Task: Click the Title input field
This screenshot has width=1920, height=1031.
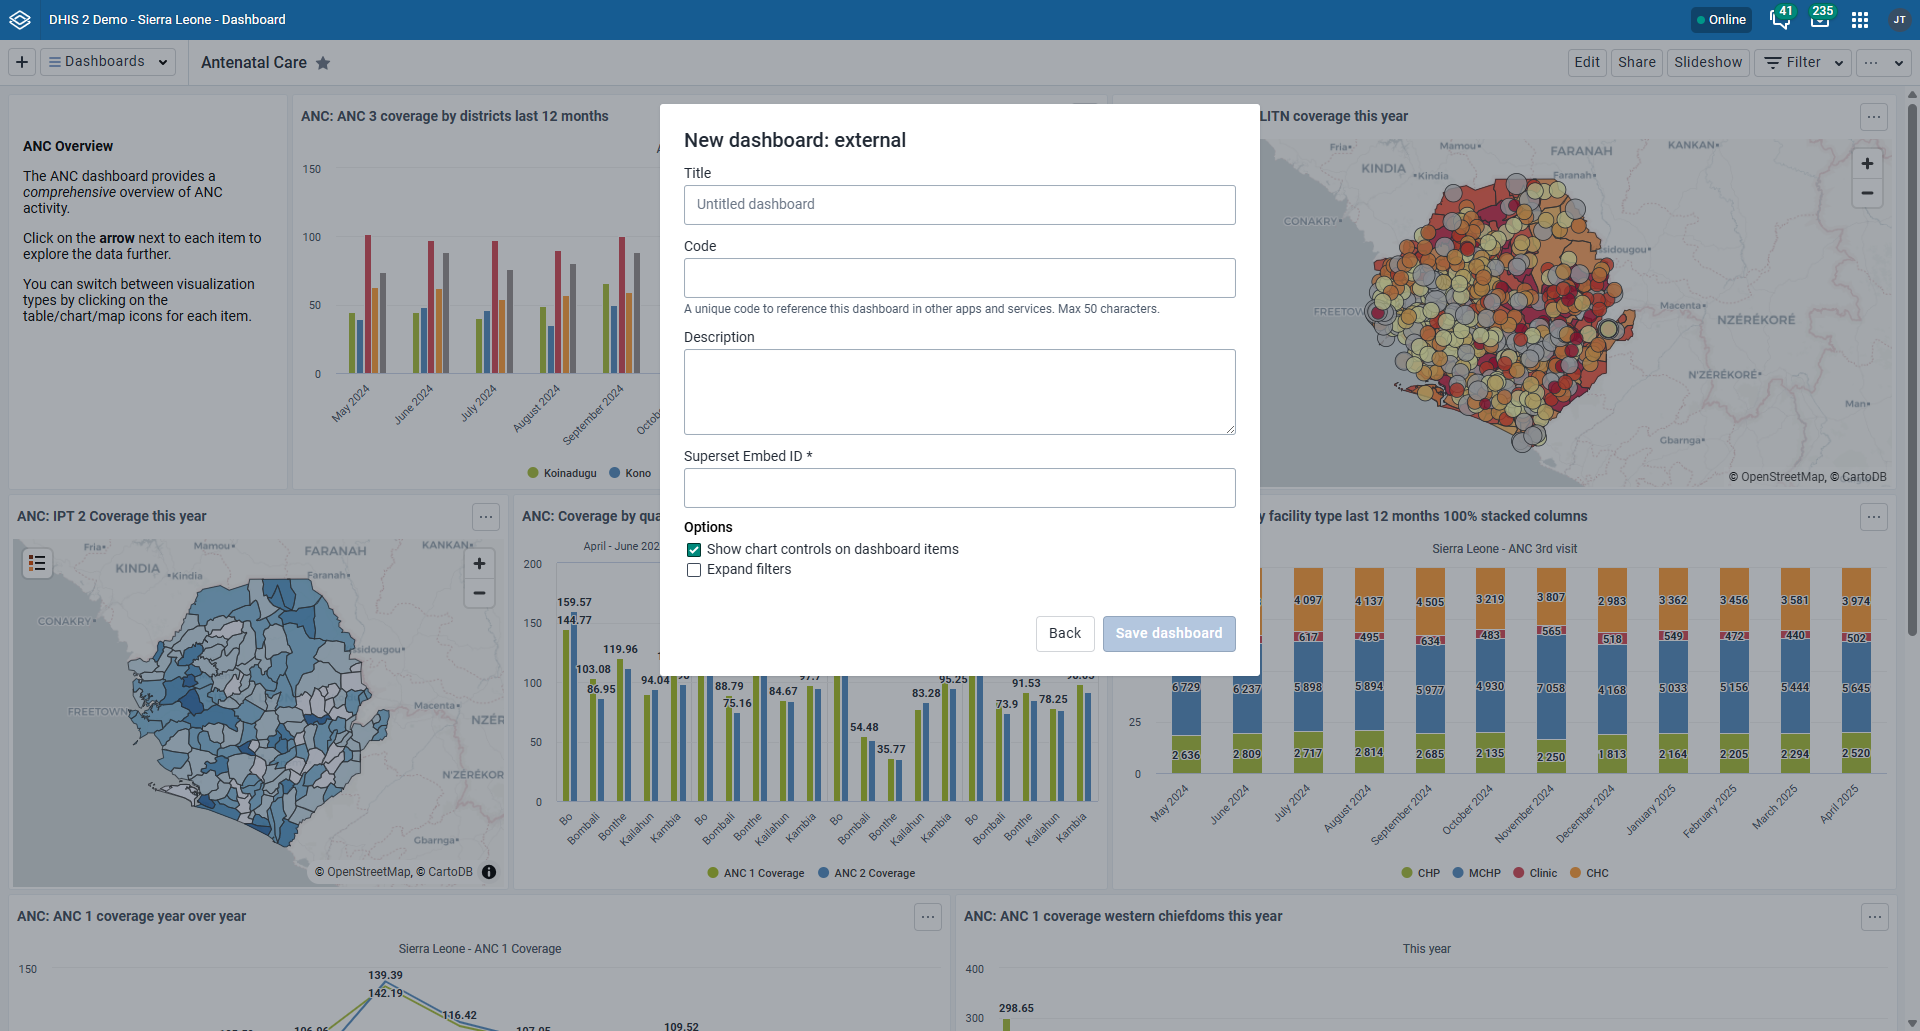Action: pos(960,205)
